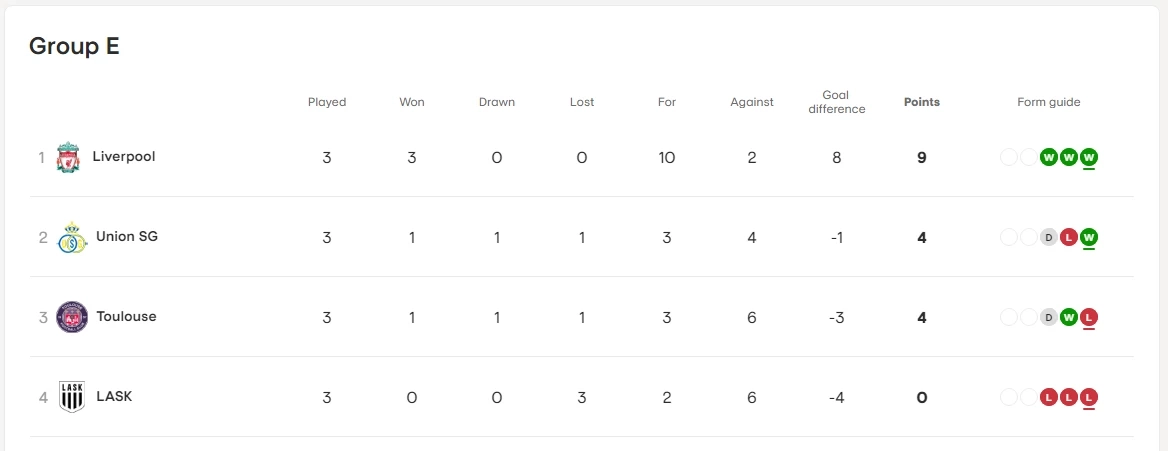This screenshot has height=451, width=1168.
Task: Open the Union SG team link
Action: tap(127, 237)
